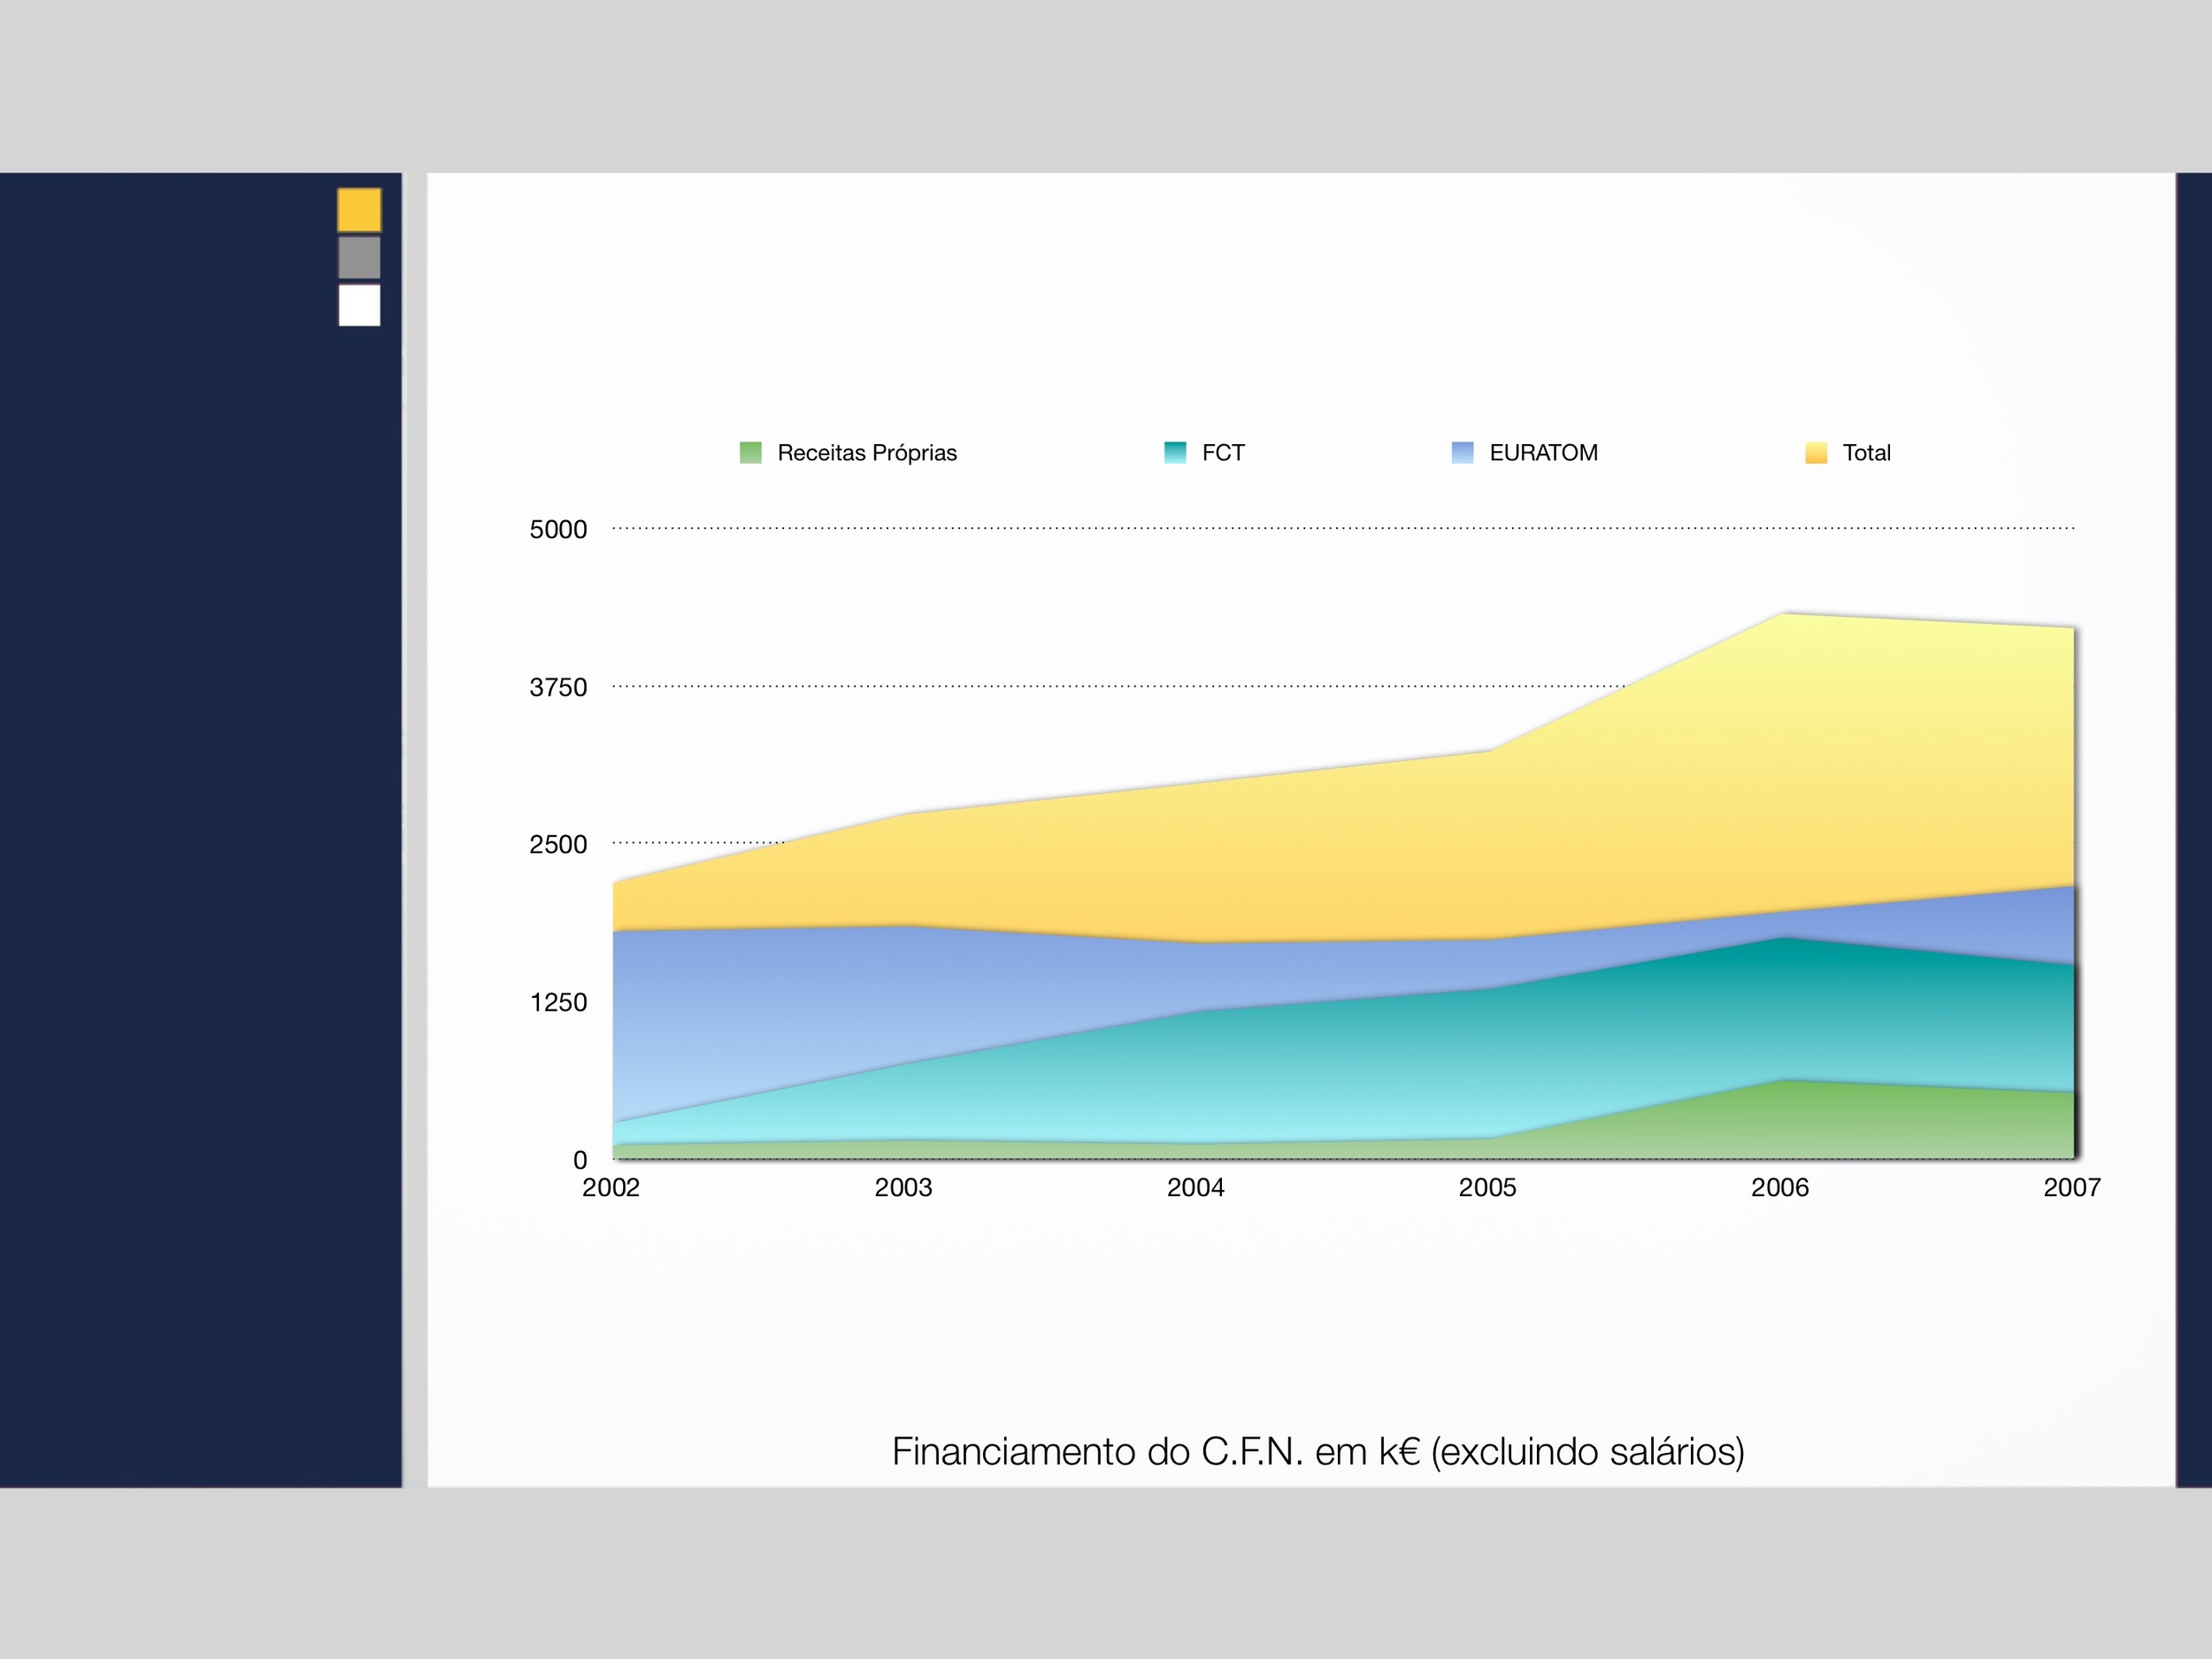This screenshot has width=2212, height=1659.
Task: Click the 5000 y-axis value
Action: click(x=558, y=530)
